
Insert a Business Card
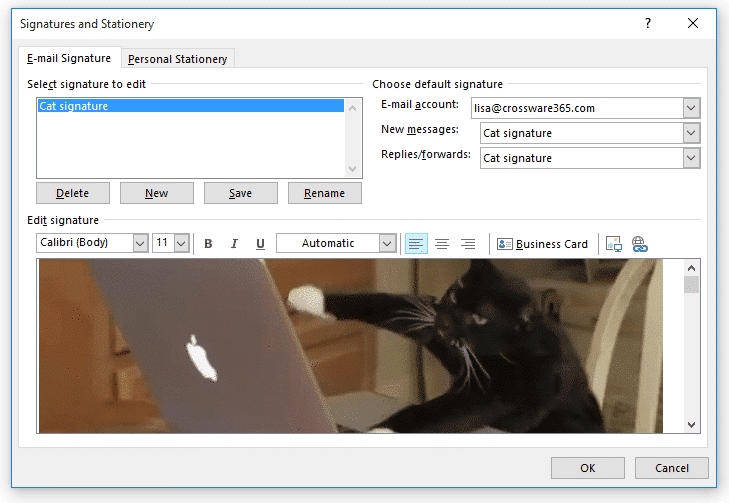tap(542, 244)
